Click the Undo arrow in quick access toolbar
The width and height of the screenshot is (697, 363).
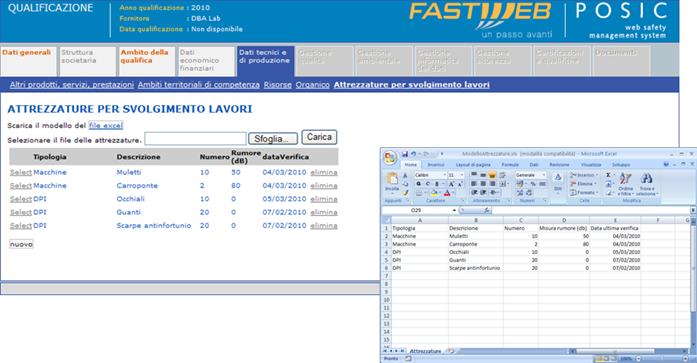click(x=413, y=154)
